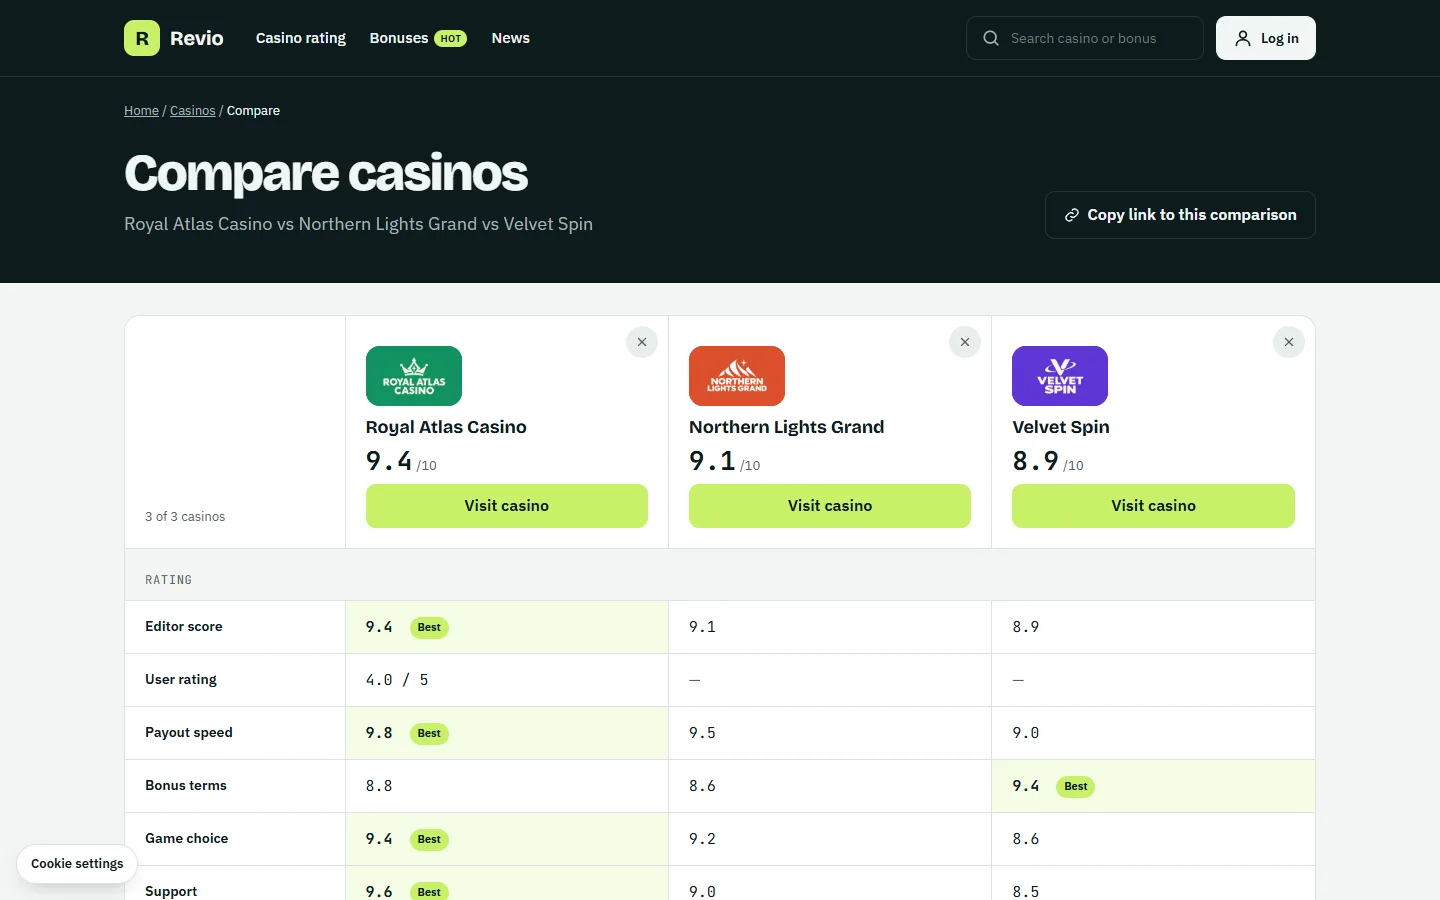Image resolution: width=1440 pixels, height=900 pixels.
Task: Click the HOT badge next to Bonuses
Action: click(x=451, y=39)
